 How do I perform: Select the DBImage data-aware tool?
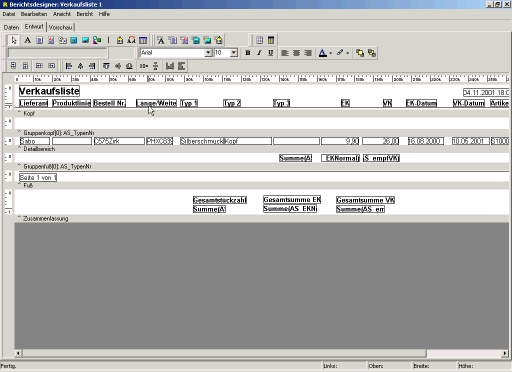pos(207,40)
